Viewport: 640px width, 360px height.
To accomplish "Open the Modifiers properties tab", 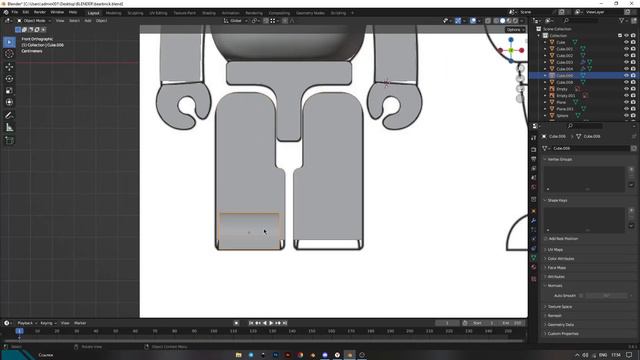I will pyautogui.click(x=533, y=220).
